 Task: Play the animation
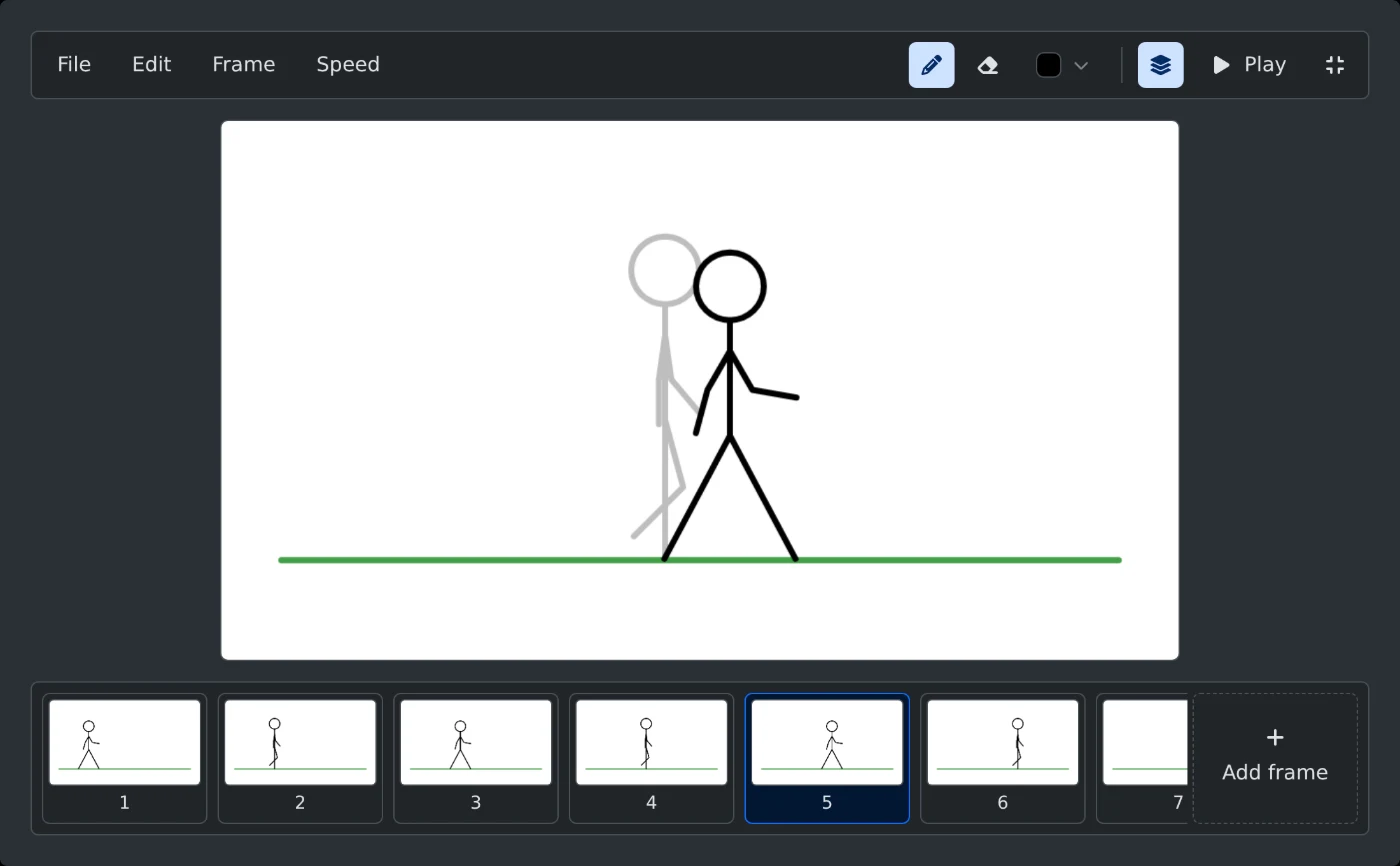[1249, 65]
